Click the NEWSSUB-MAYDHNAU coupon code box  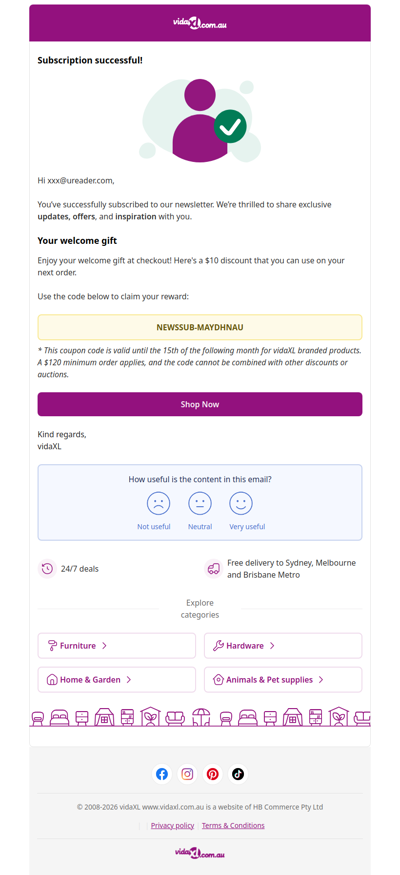click(x=200, y=327)
